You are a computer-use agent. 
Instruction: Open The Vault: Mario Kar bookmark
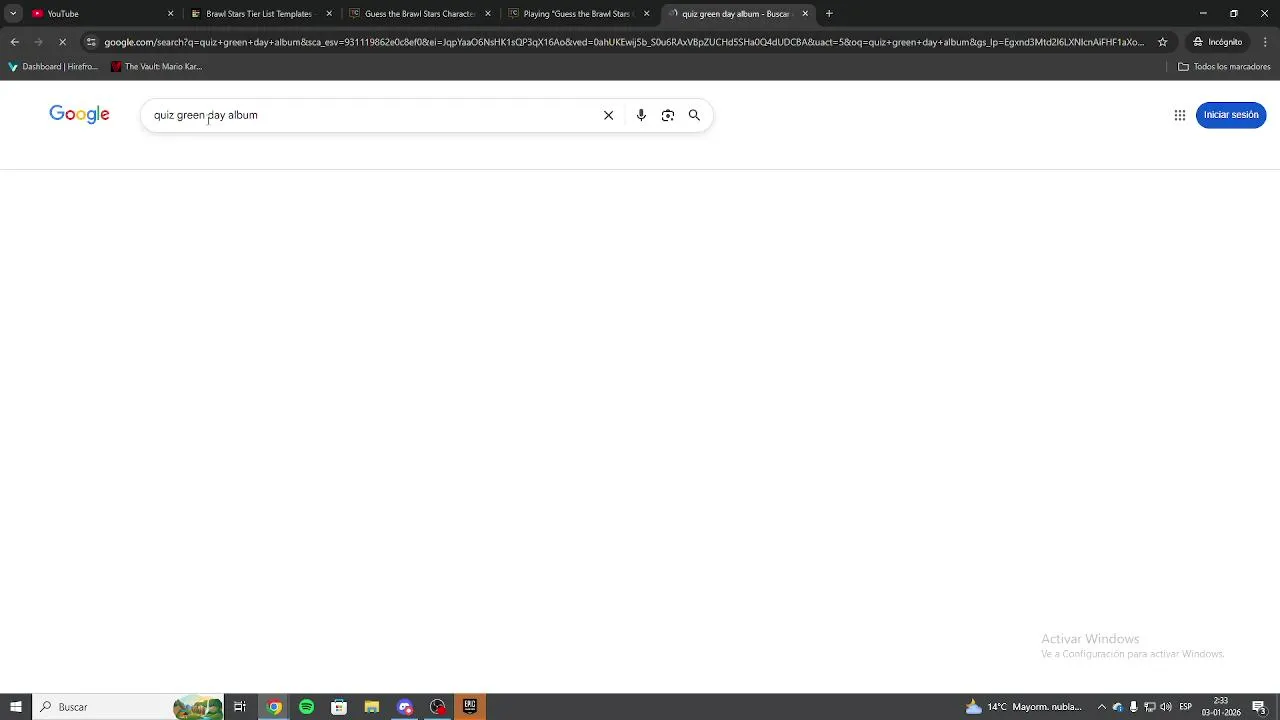[157, 67]
